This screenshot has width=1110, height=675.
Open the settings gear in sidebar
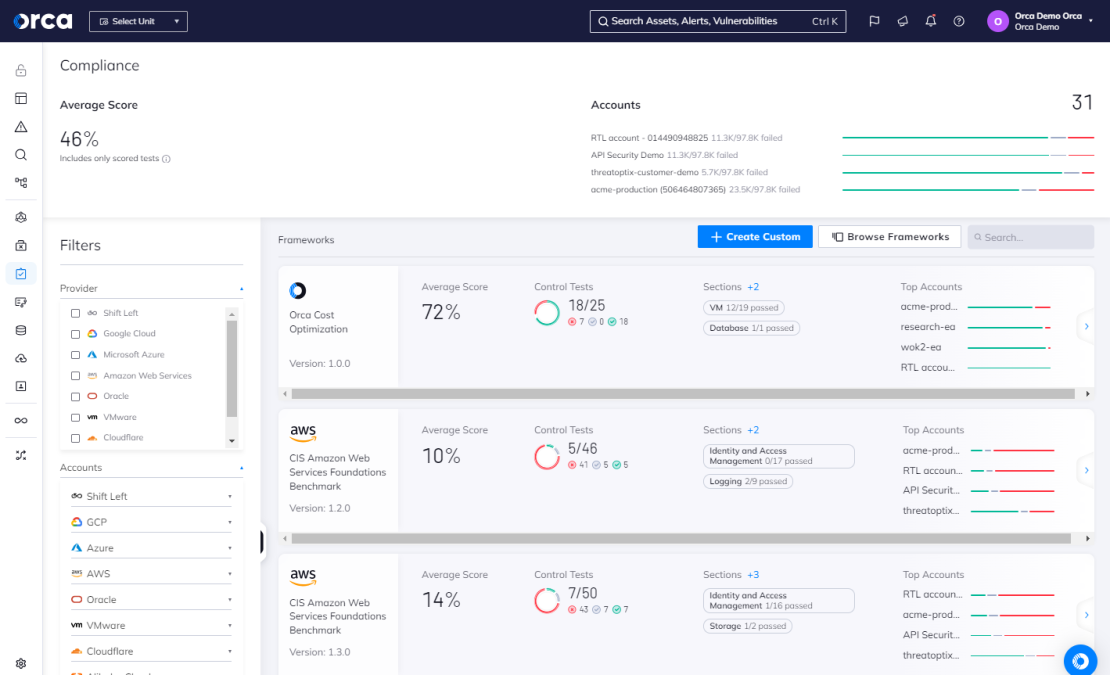point(21,664)
